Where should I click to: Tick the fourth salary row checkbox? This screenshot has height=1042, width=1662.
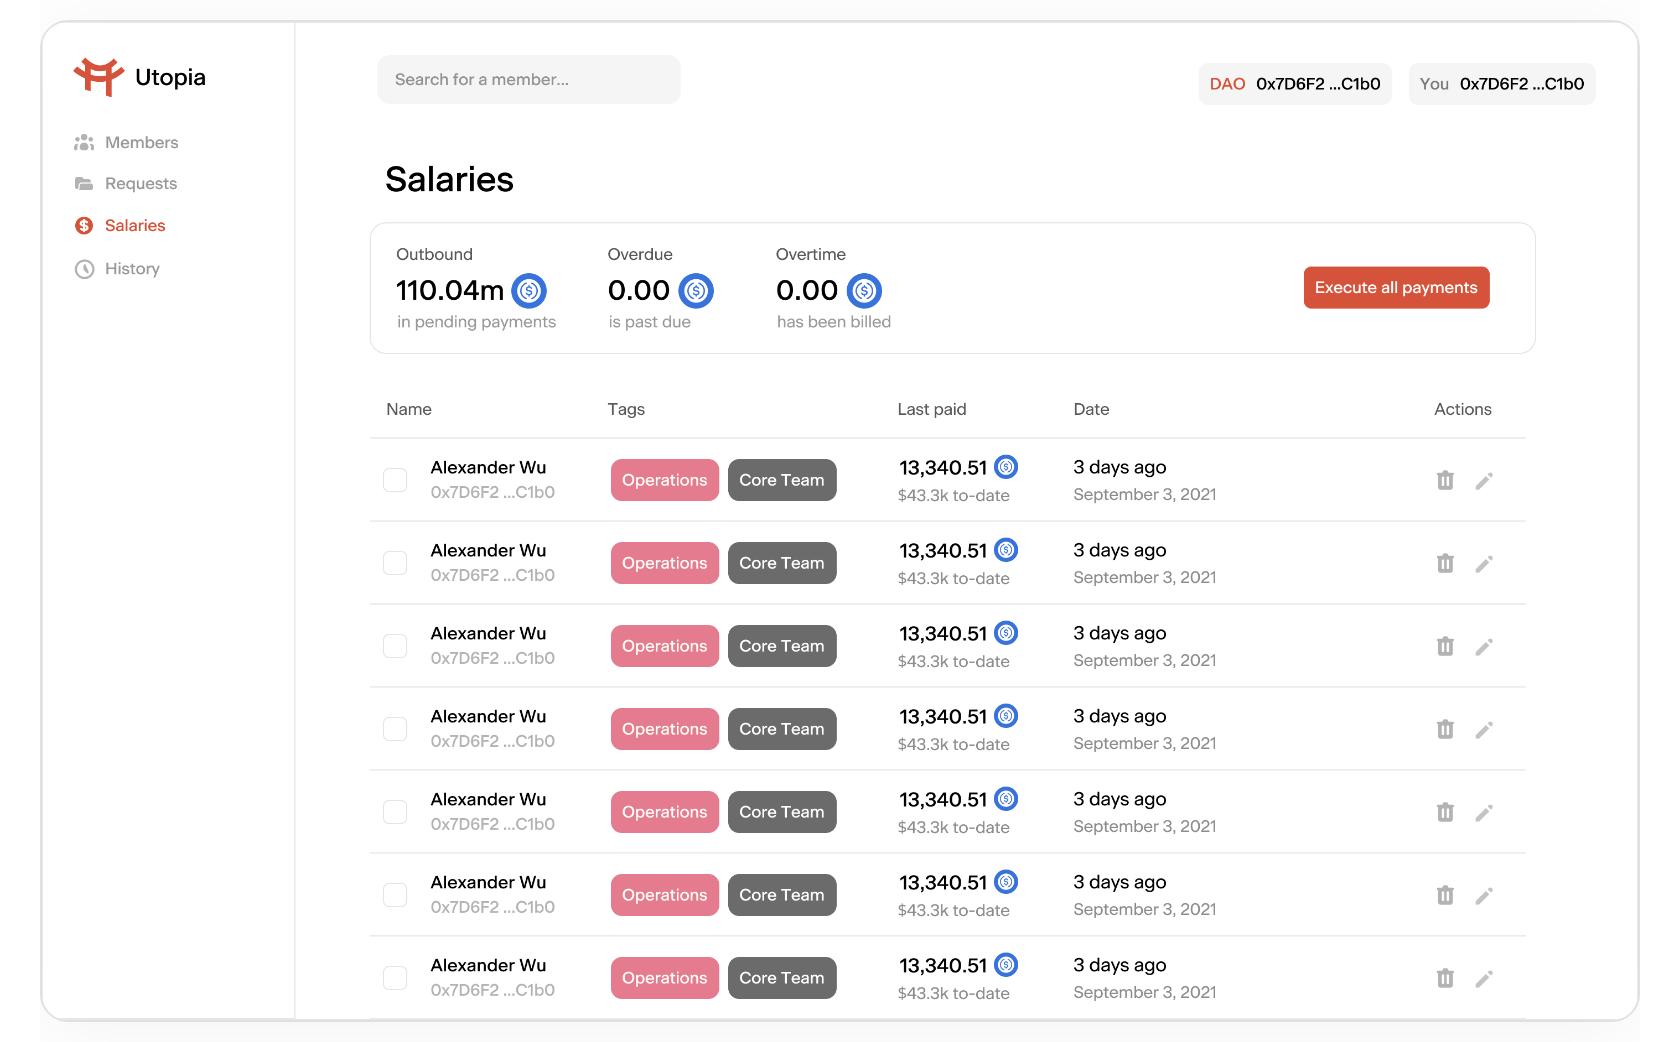pyautogui.click(x=395, y=729)
